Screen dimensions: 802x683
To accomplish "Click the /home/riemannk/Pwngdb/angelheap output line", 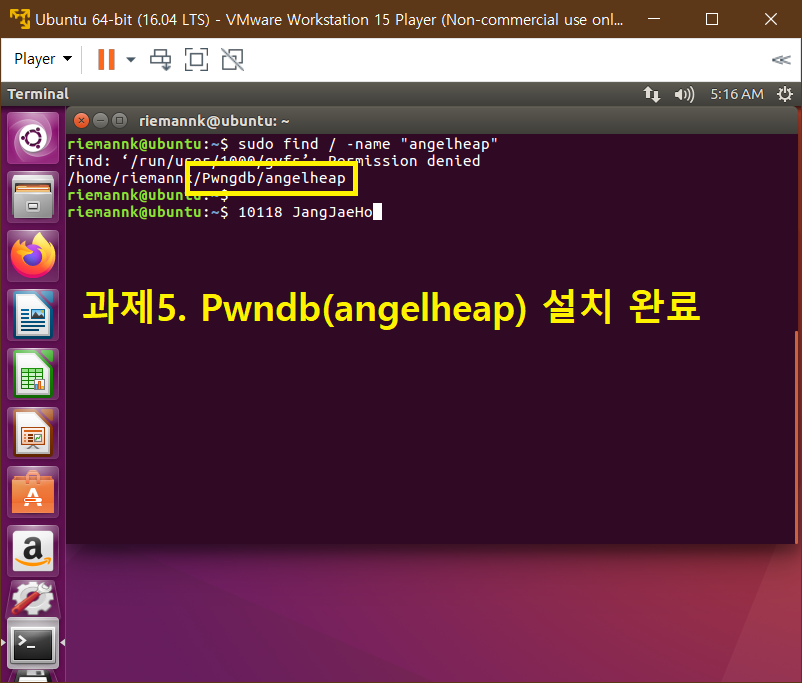I will tap(207, 178).
